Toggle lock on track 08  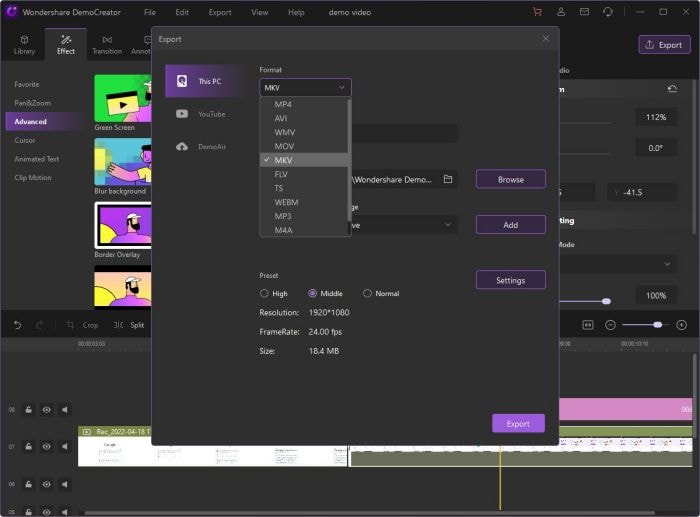pos(28,409)
